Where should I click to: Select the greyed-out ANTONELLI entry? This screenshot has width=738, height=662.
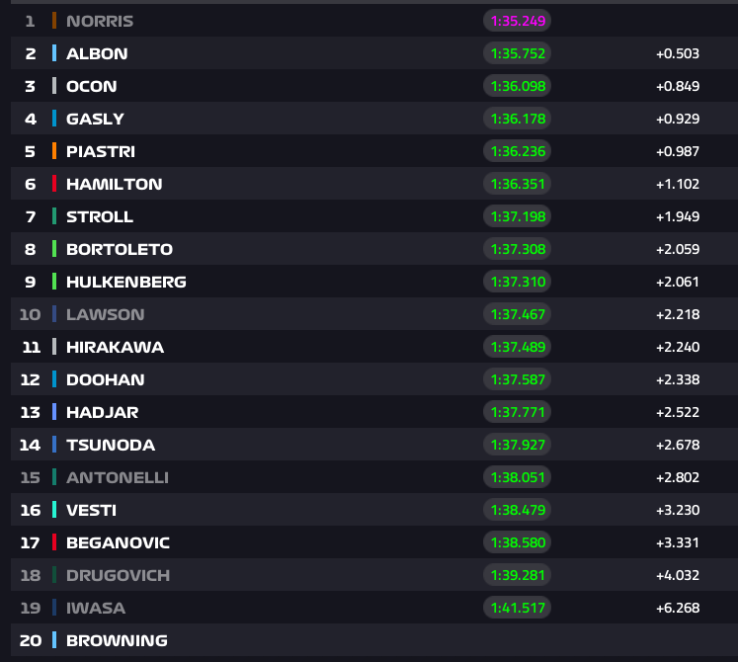(x=374, y=477)
